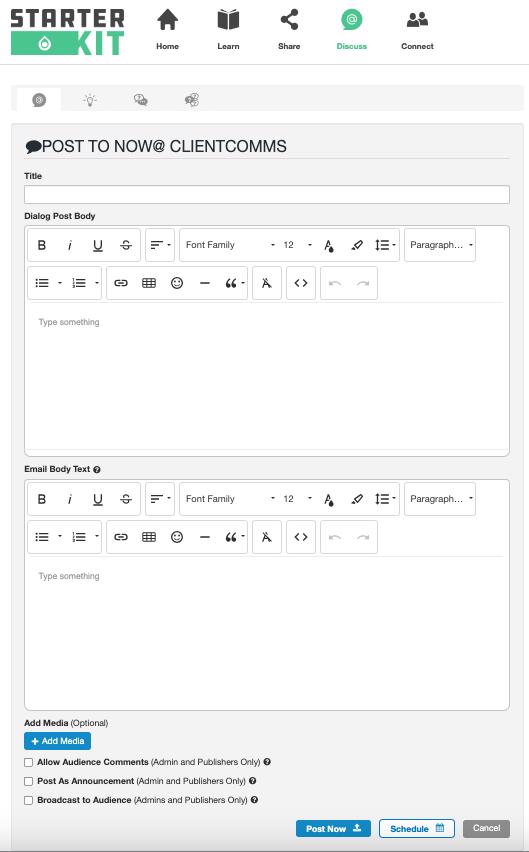
Task: Insert link in Email Body Text
Action: tap(121, 537)
